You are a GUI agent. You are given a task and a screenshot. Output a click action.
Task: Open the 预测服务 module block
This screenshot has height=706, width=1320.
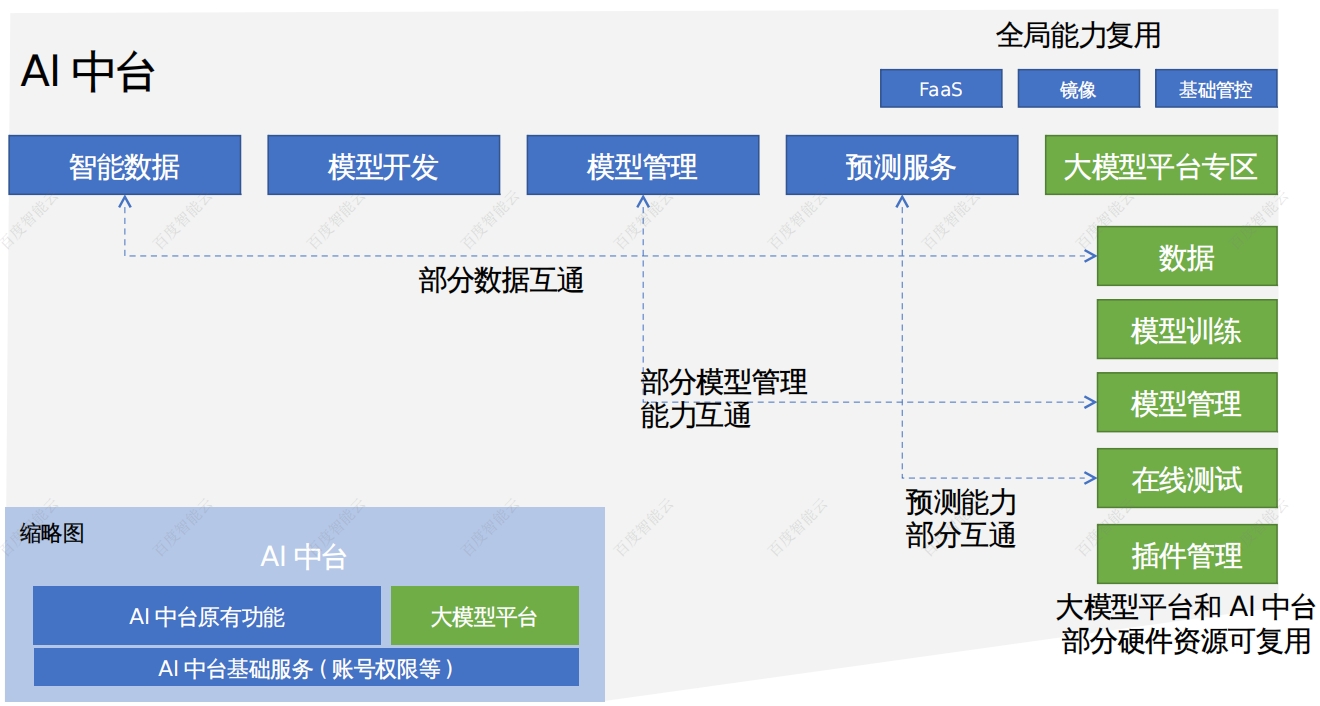coord(903,164)
